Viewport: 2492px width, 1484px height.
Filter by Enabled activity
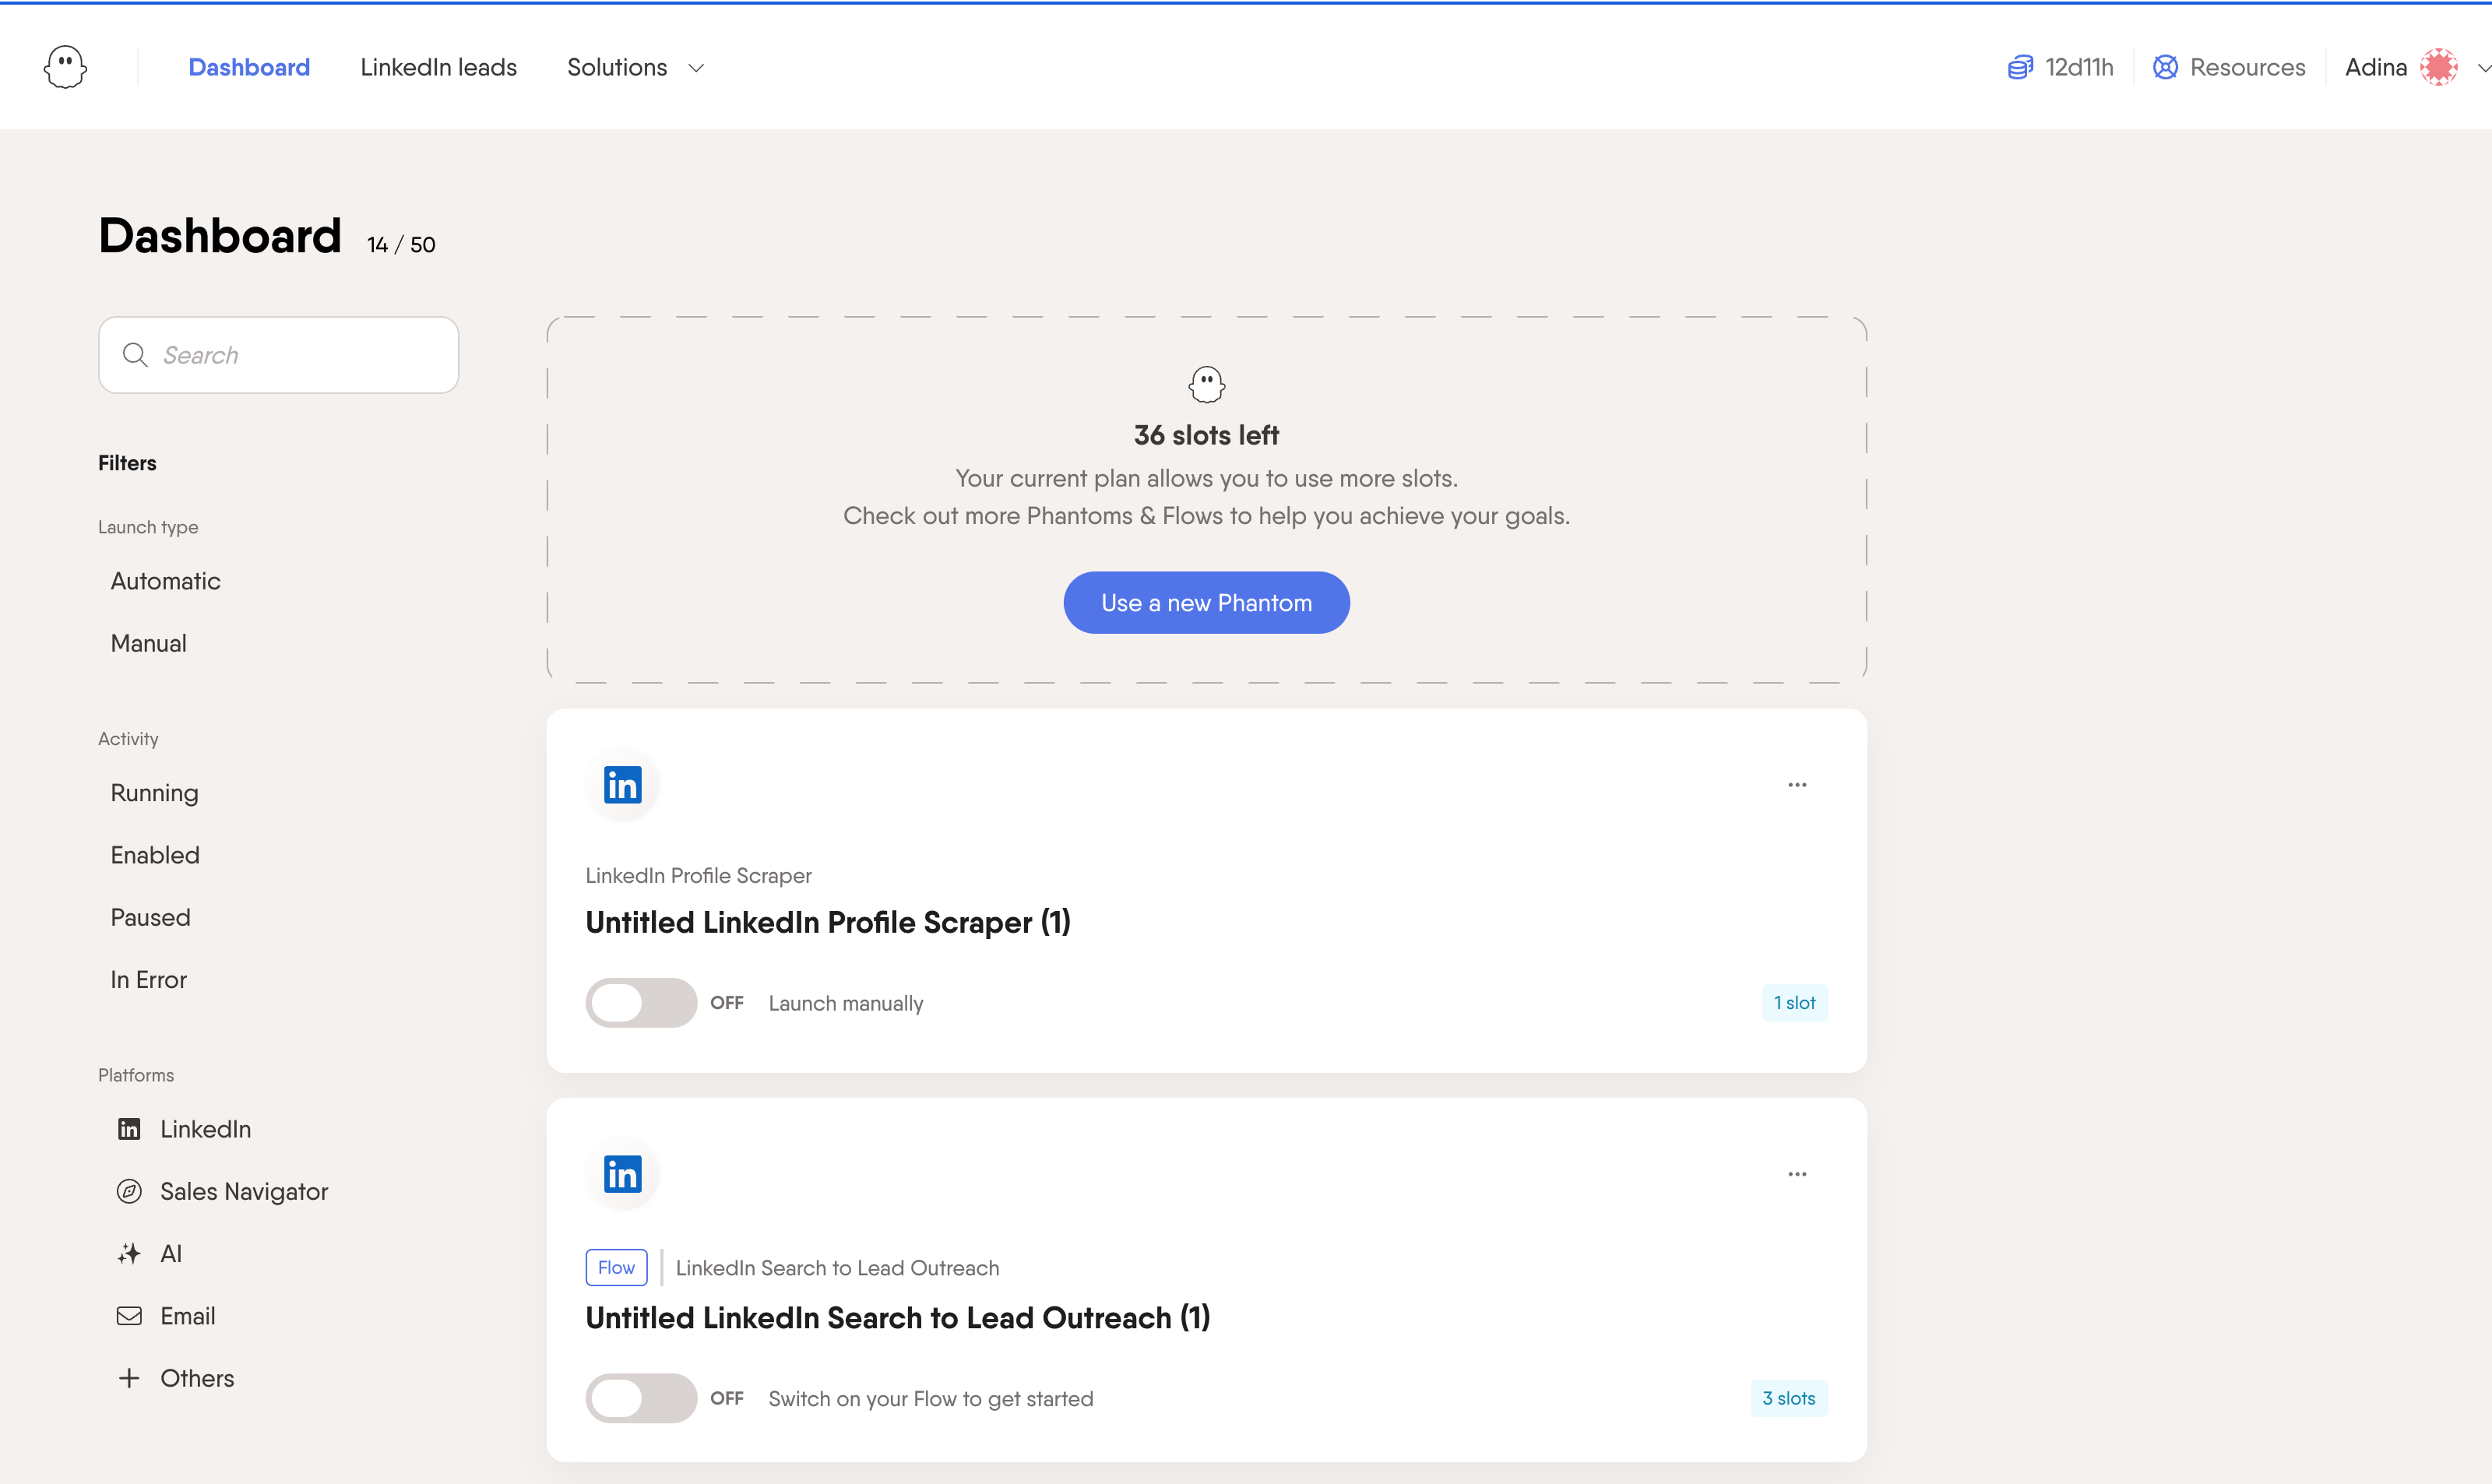coord(155,855)
